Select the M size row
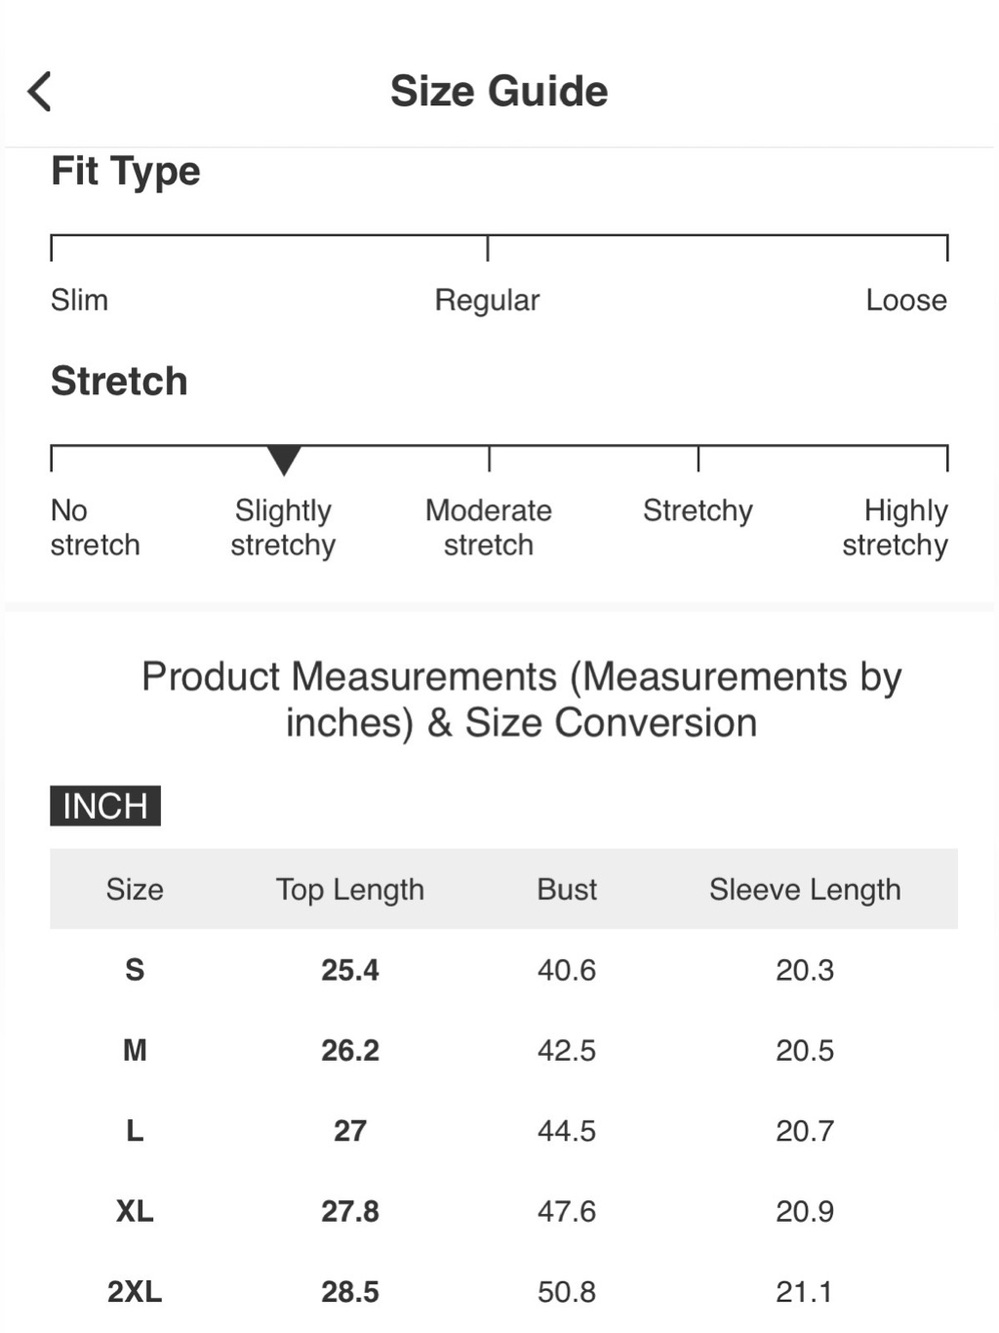 [x=504, y=1050]
